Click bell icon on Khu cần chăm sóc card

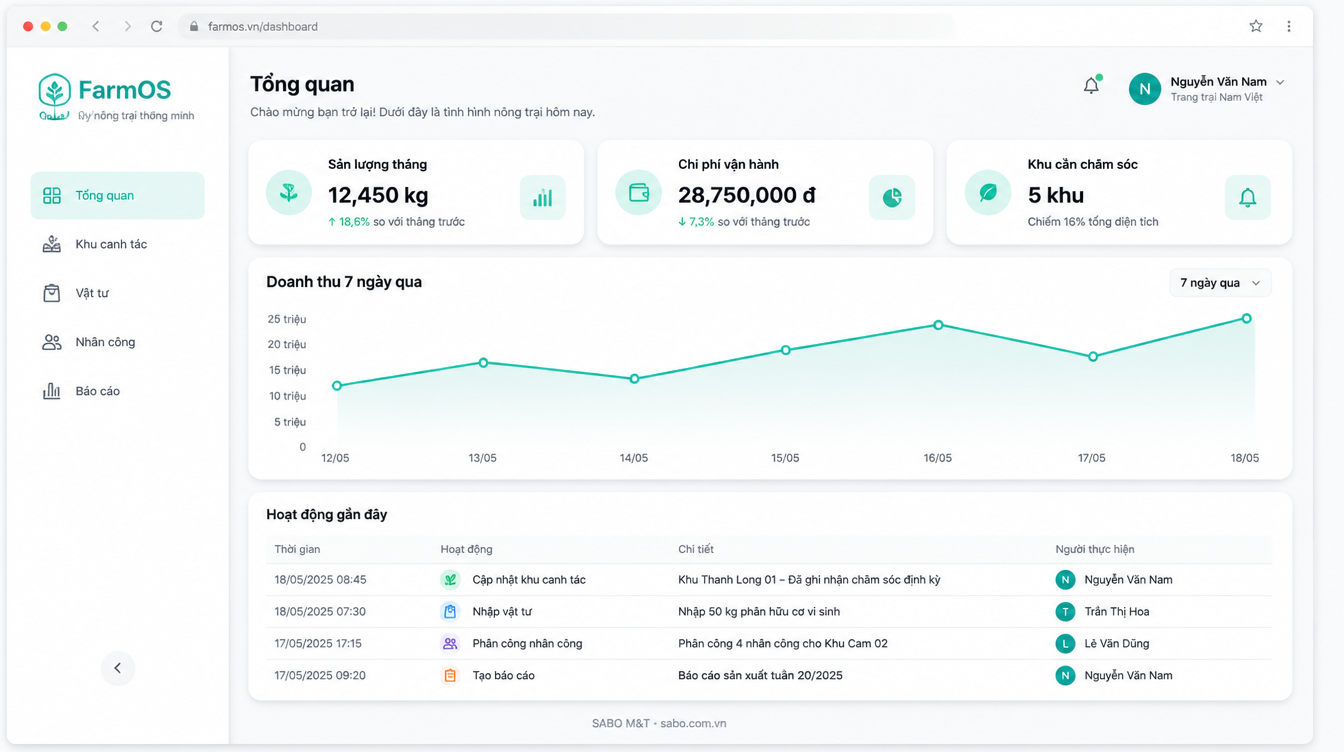pos(1247,197)
